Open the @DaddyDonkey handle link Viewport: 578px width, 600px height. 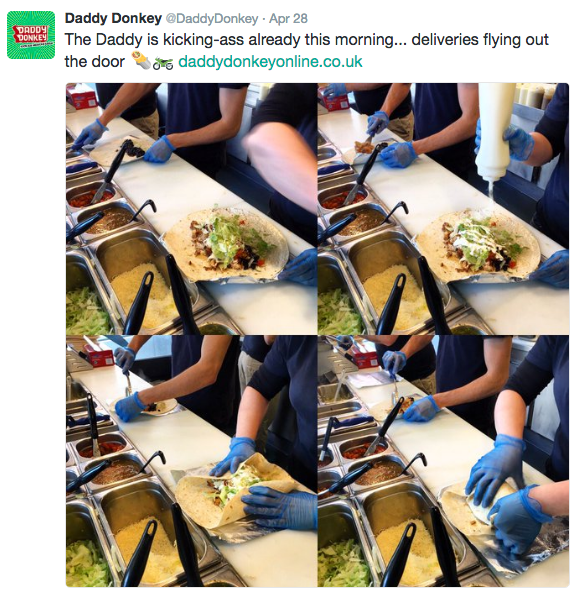(x=212, y=18)
